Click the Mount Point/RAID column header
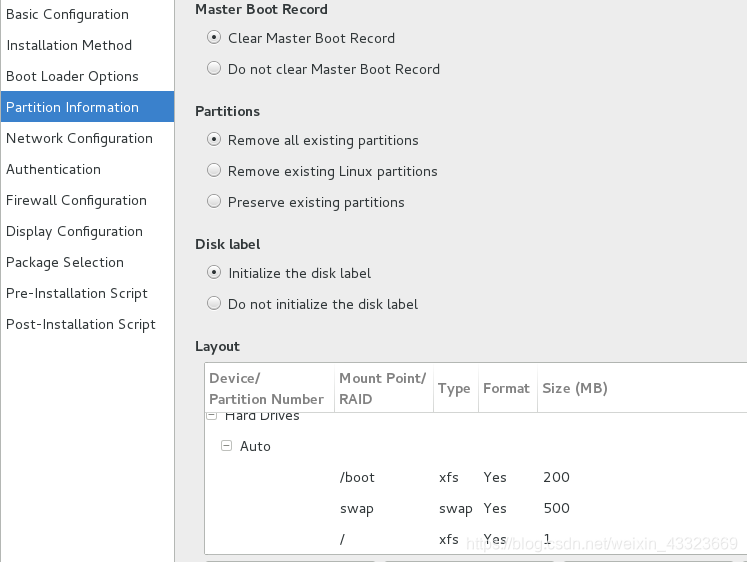The width and height of the screenshot is (747, 562). click(384, 388)
